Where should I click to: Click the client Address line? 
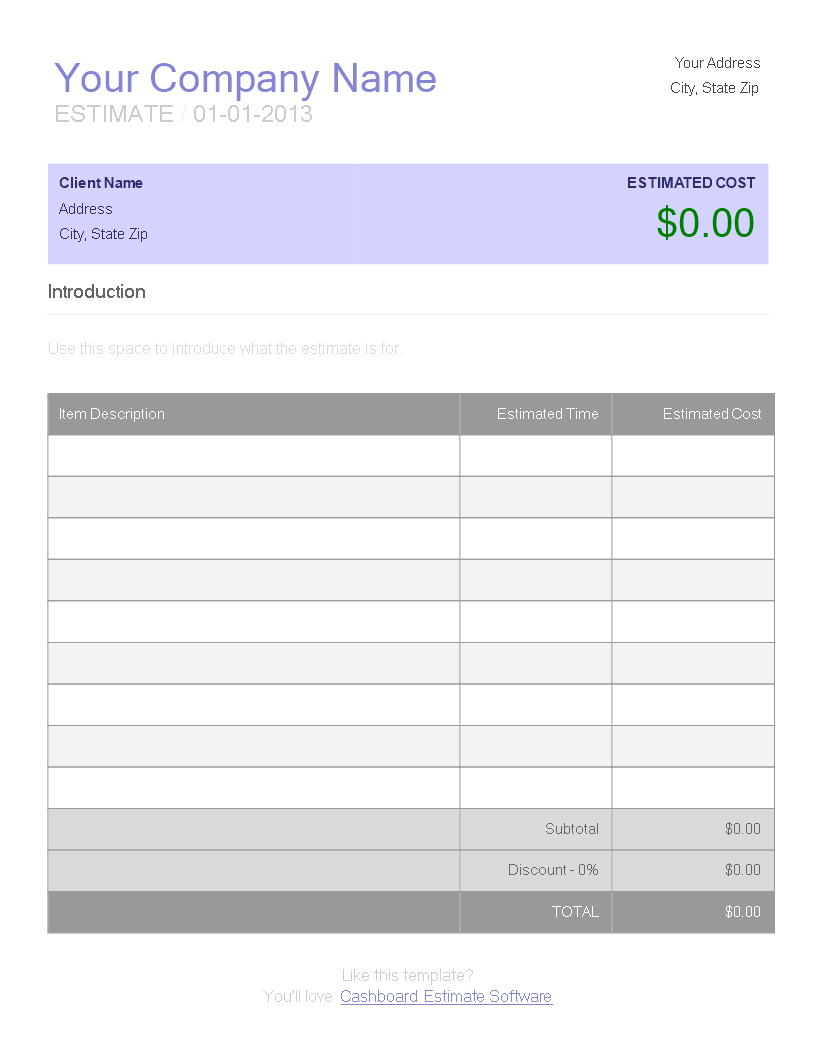click(86, 209)
